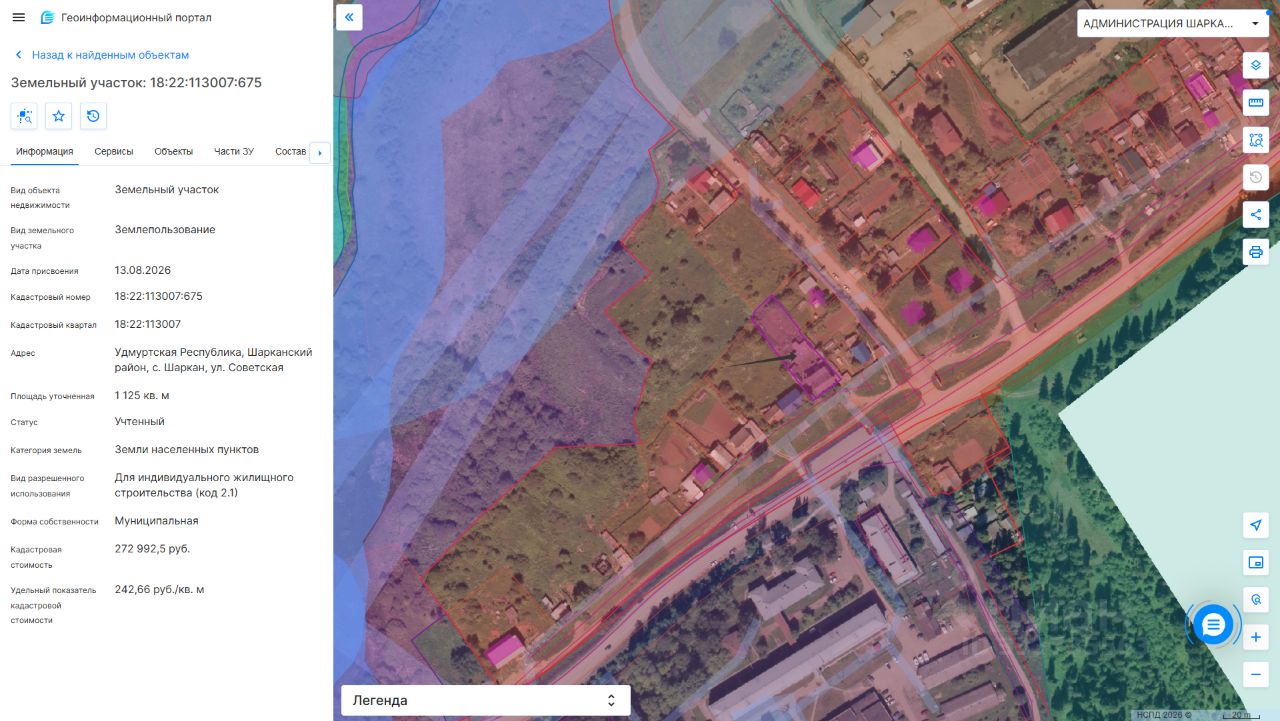Expand the Легенда panel

[486, 700]
